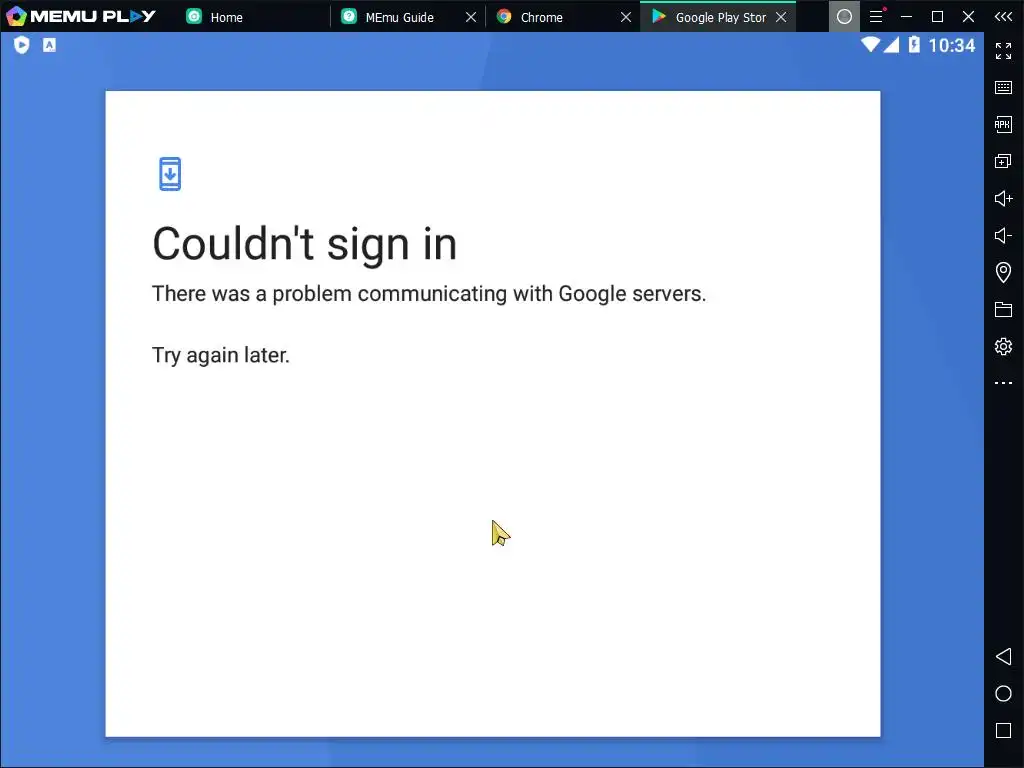The height and width of the screenshot is (768, 1024).
Task: Click the 10:34 clock
Action: [x=952, y=45]
